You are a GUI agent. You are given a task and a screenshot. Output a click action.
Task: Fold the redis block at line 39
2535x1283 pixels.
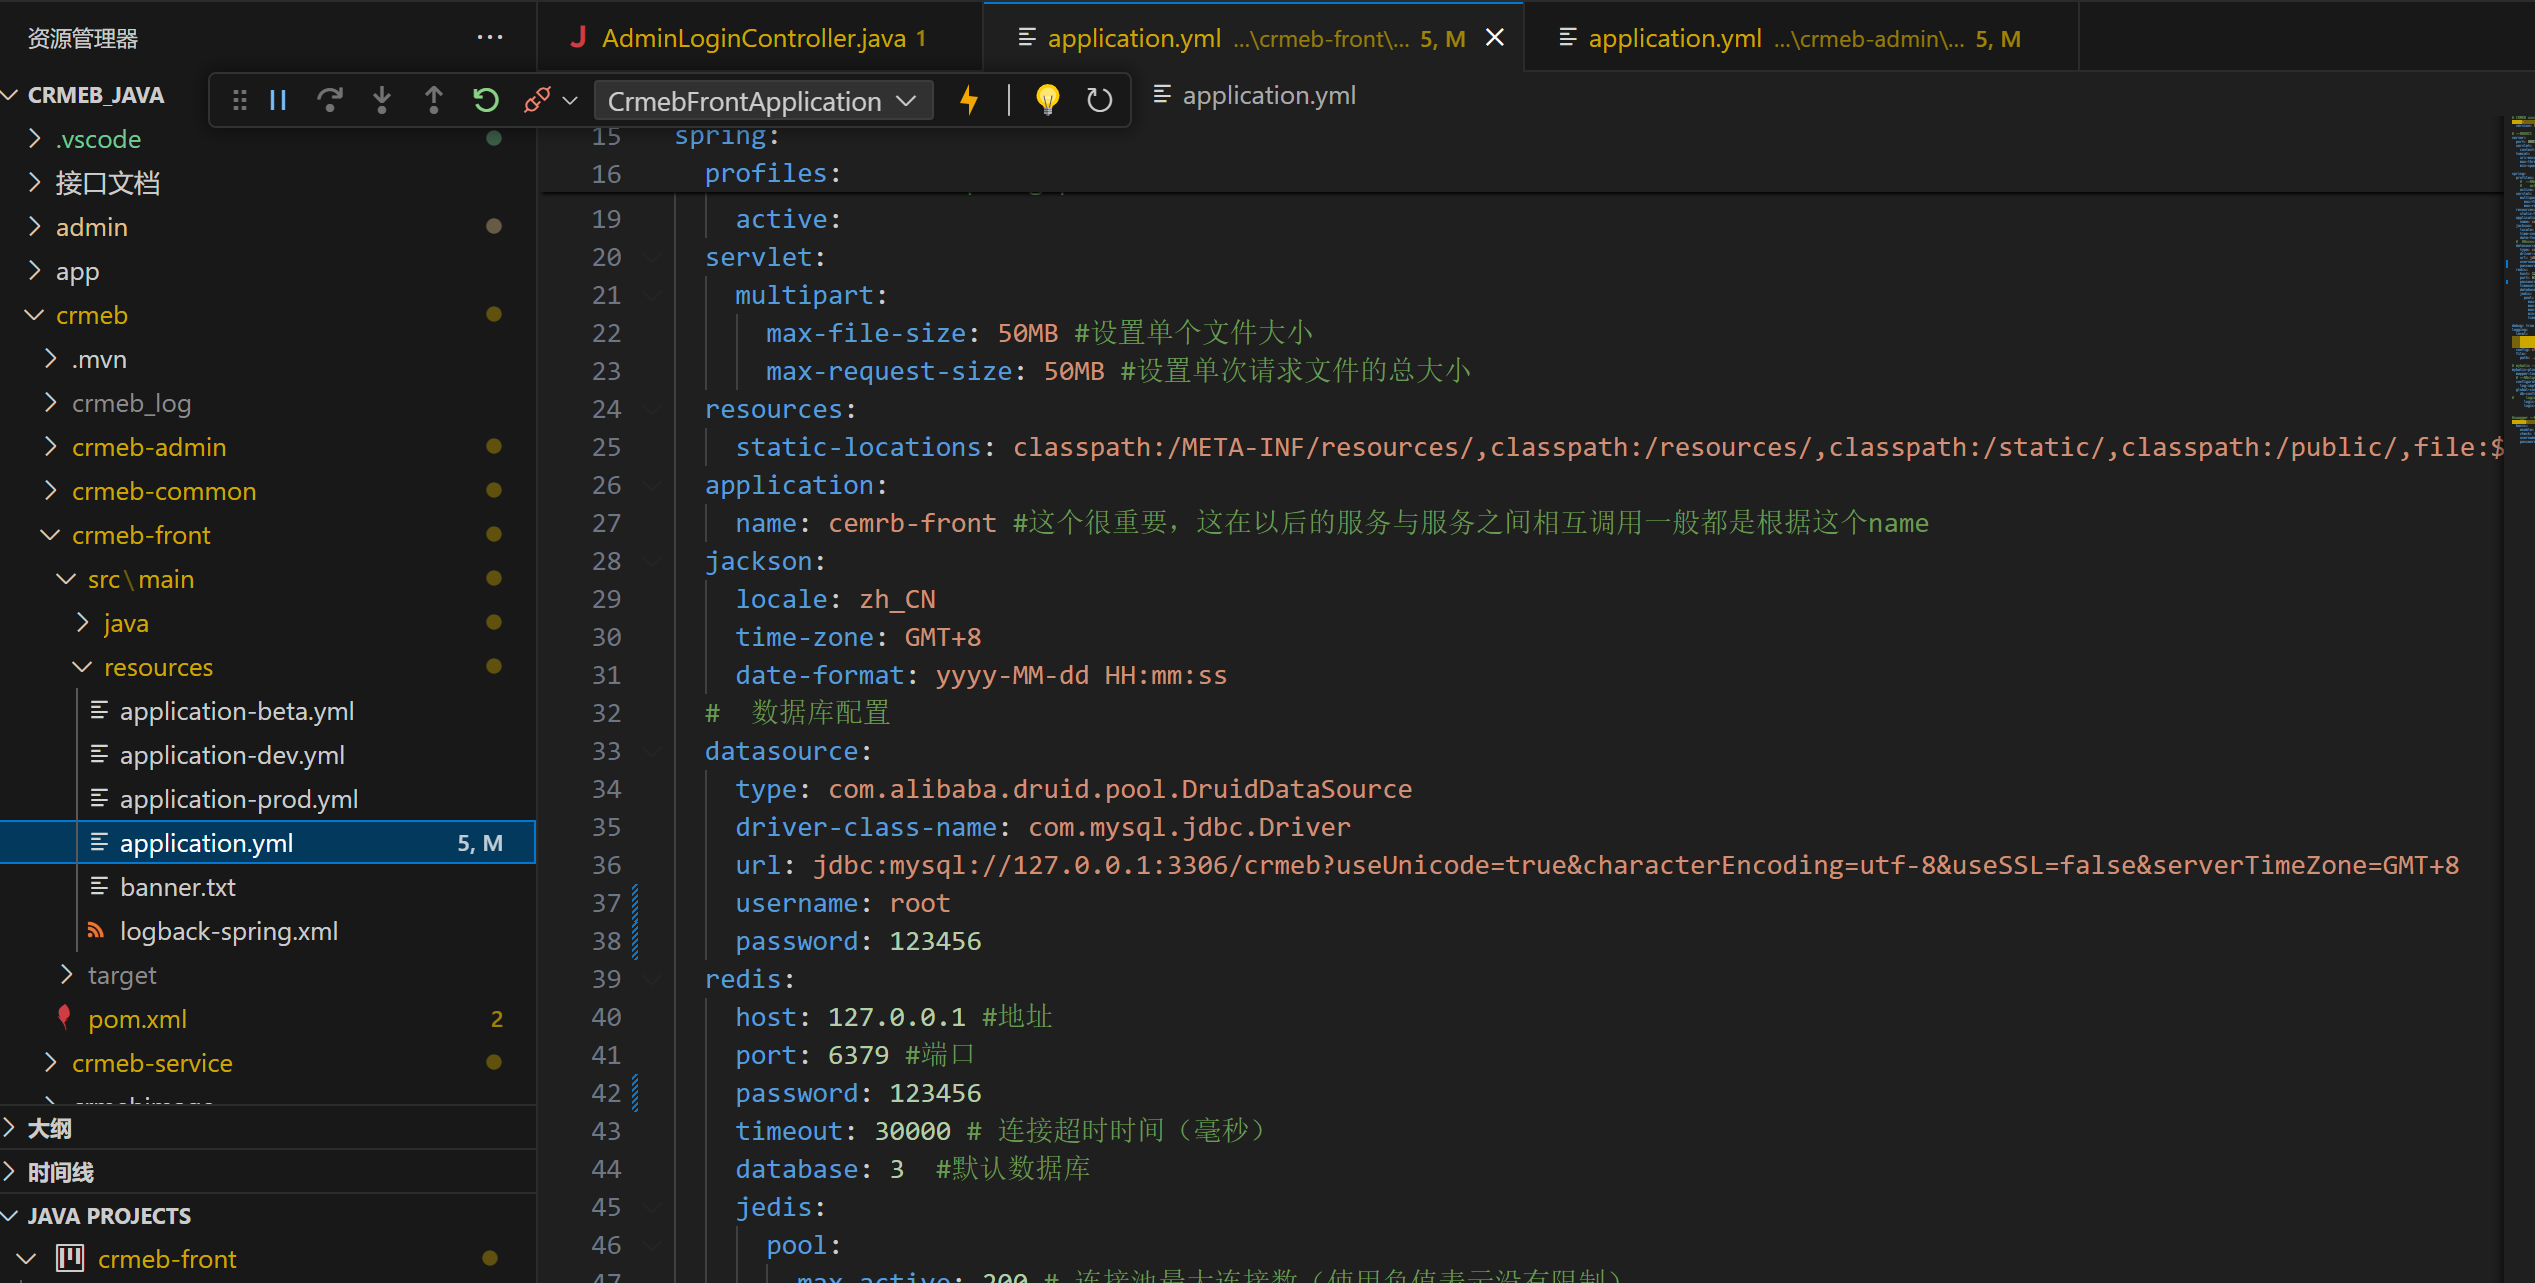(x=653, y=980)
